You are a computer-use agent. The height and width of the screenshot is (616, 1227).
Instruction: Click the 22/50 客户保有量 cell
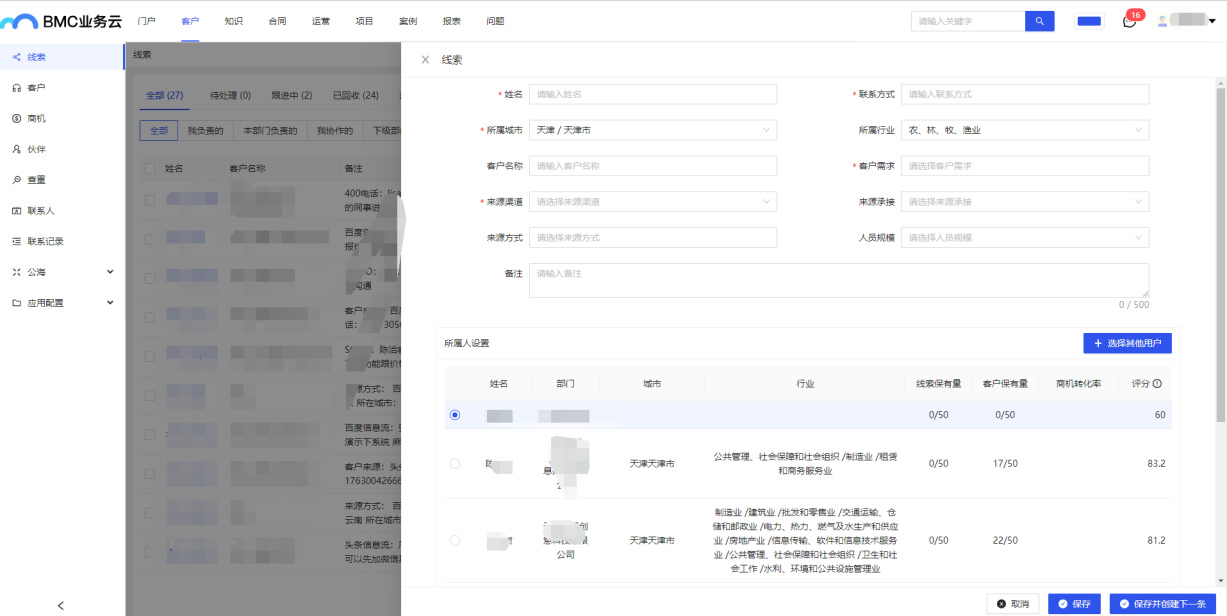1005,540
